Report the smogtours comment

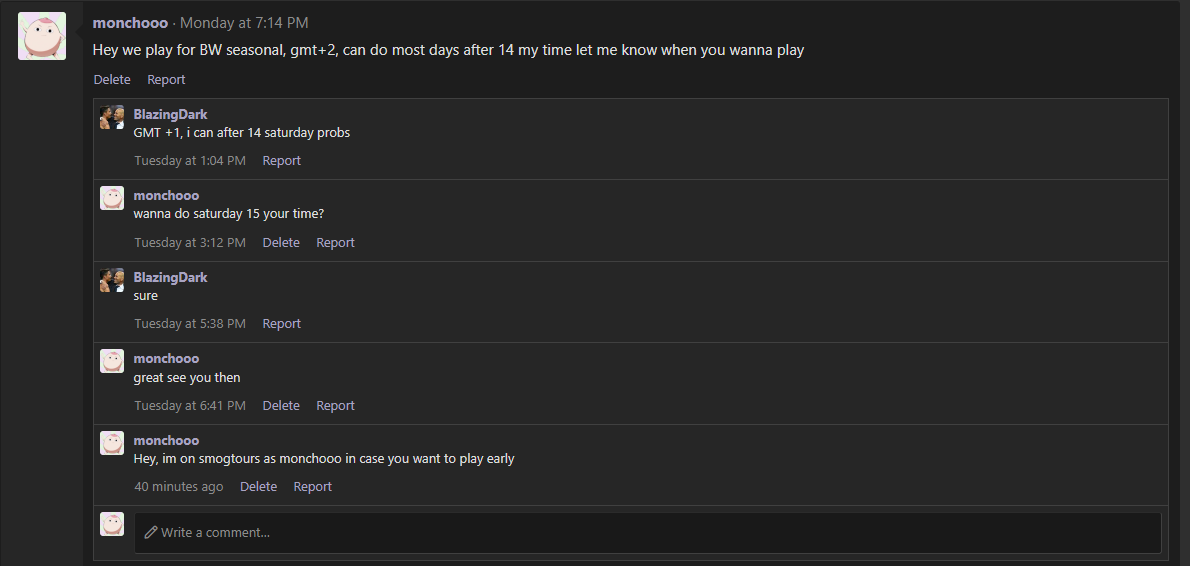click(x=313, y=487)
